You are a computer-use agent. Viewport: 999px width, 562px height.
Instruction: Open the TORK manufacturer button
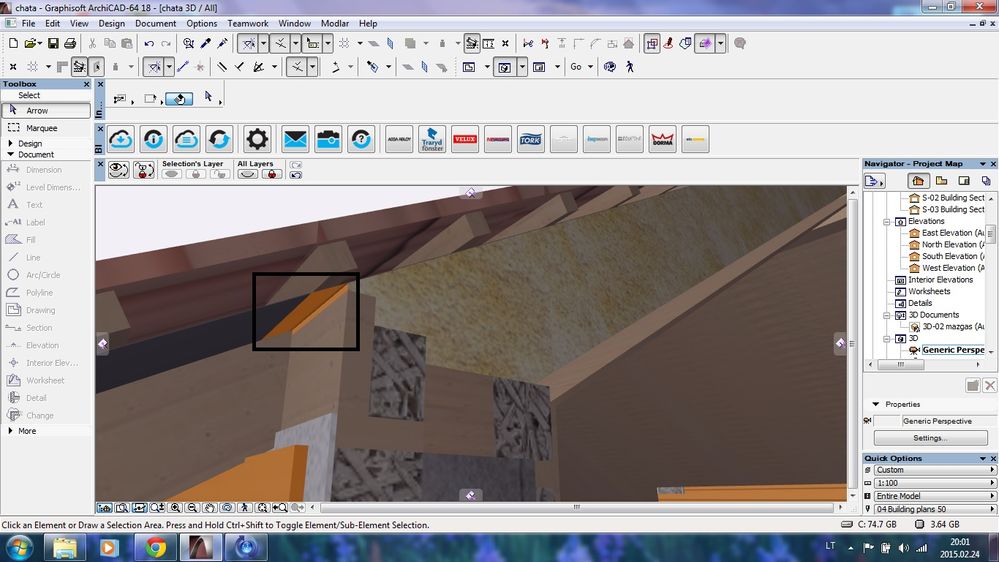click(x=531, y=139)
